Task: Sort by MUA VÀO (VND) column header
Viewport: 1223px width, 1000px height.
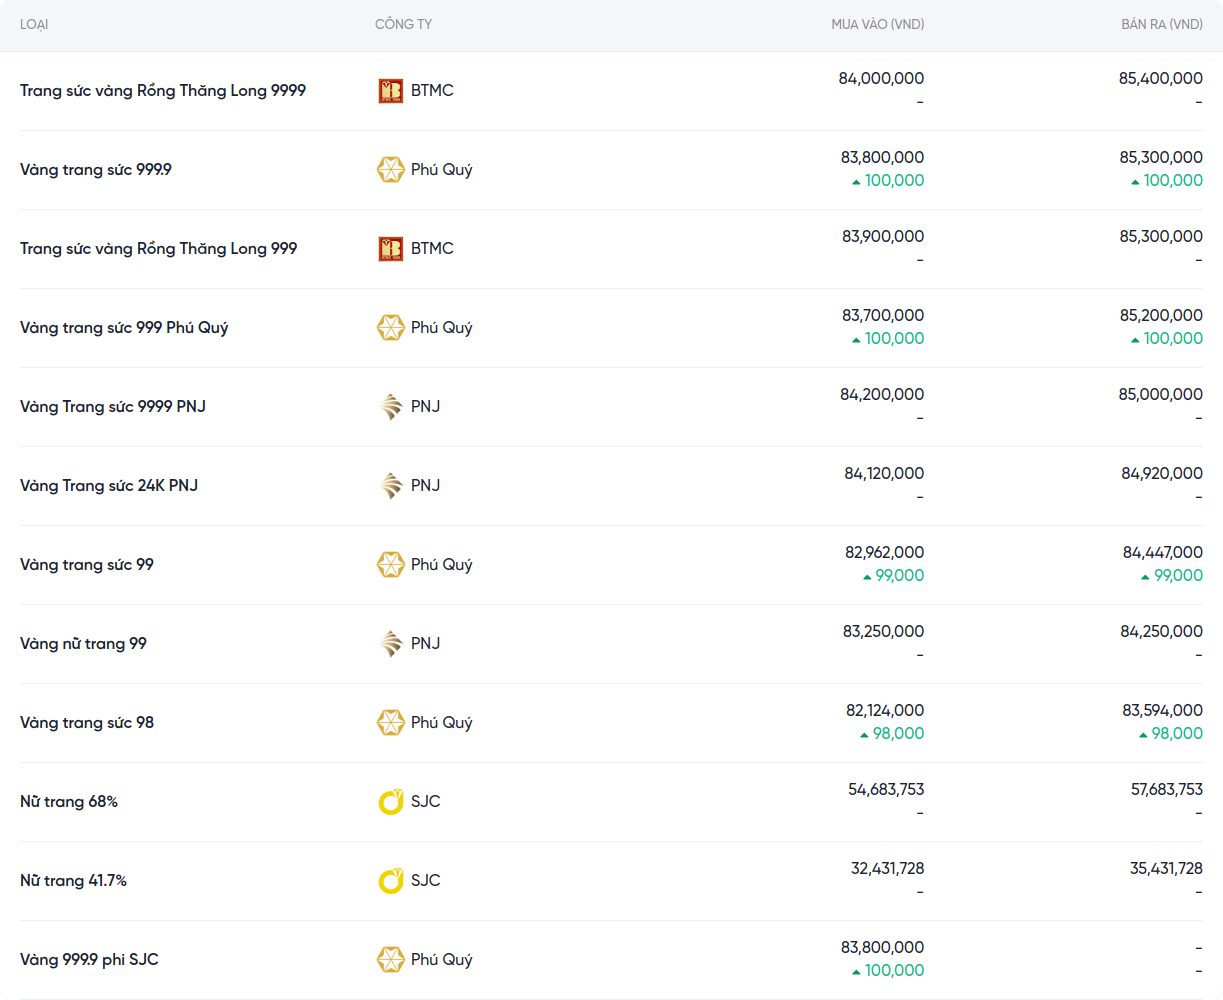Action: 877,24
